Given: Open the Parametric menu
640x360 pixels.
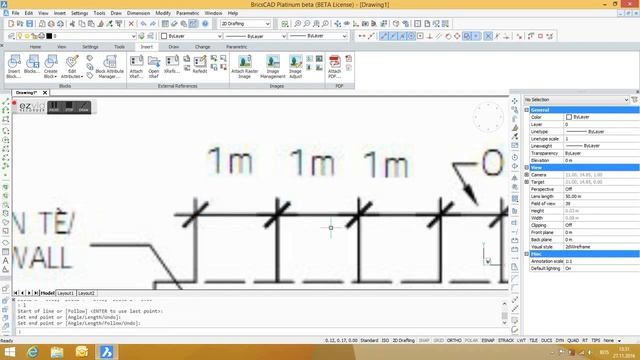Looking at the screenshot, I should [x=188, y=13].
